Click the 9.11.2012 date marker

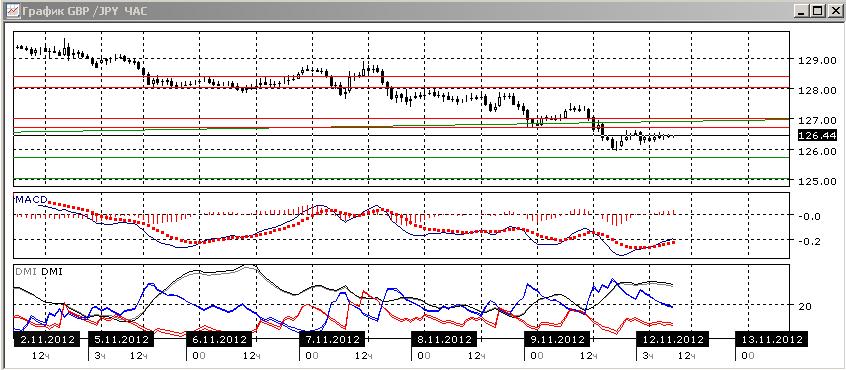pyautogui.click(x=557, y=340)
